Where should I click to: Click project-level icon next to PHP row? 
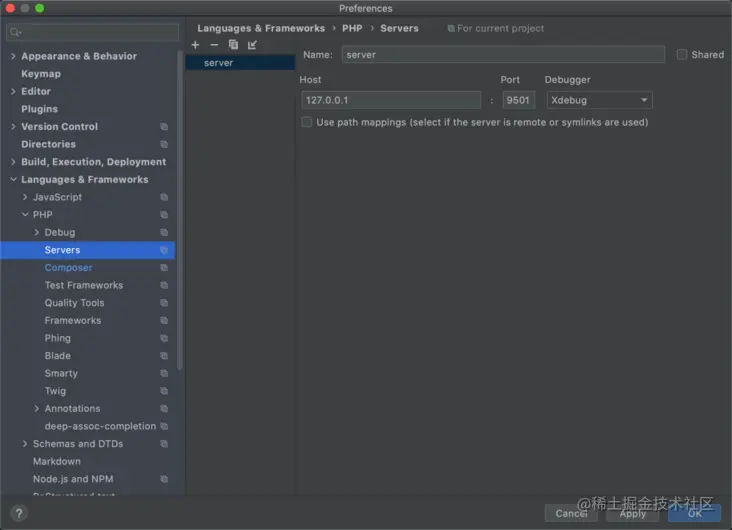tap(164, 215)
